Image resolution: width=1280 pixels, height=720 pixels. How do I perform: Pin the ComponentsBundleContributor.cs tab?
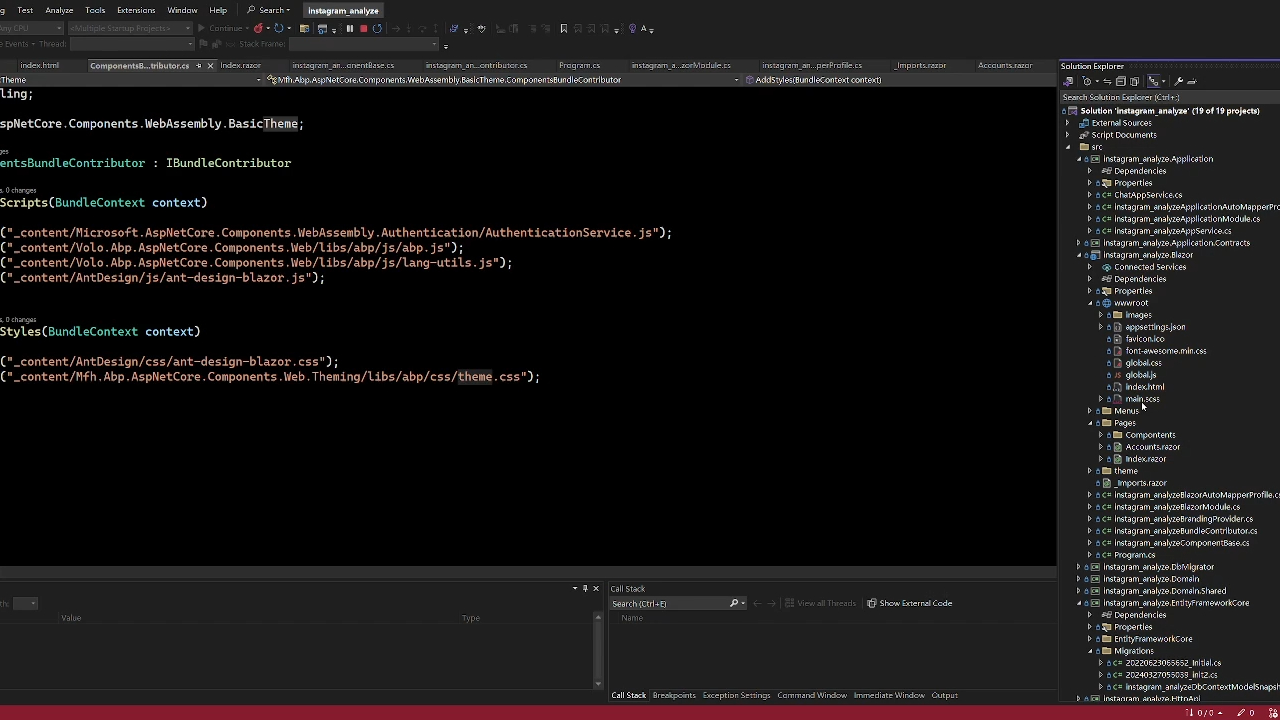pos(198,66)
